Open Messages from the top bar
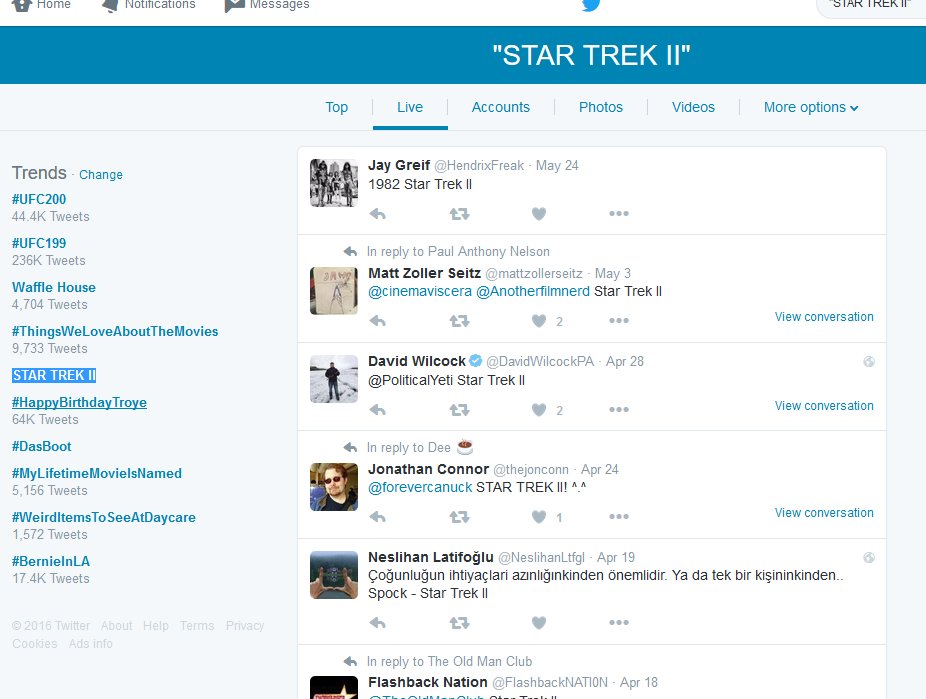Viewport: 926px width, 699px height. coord(267,5)
